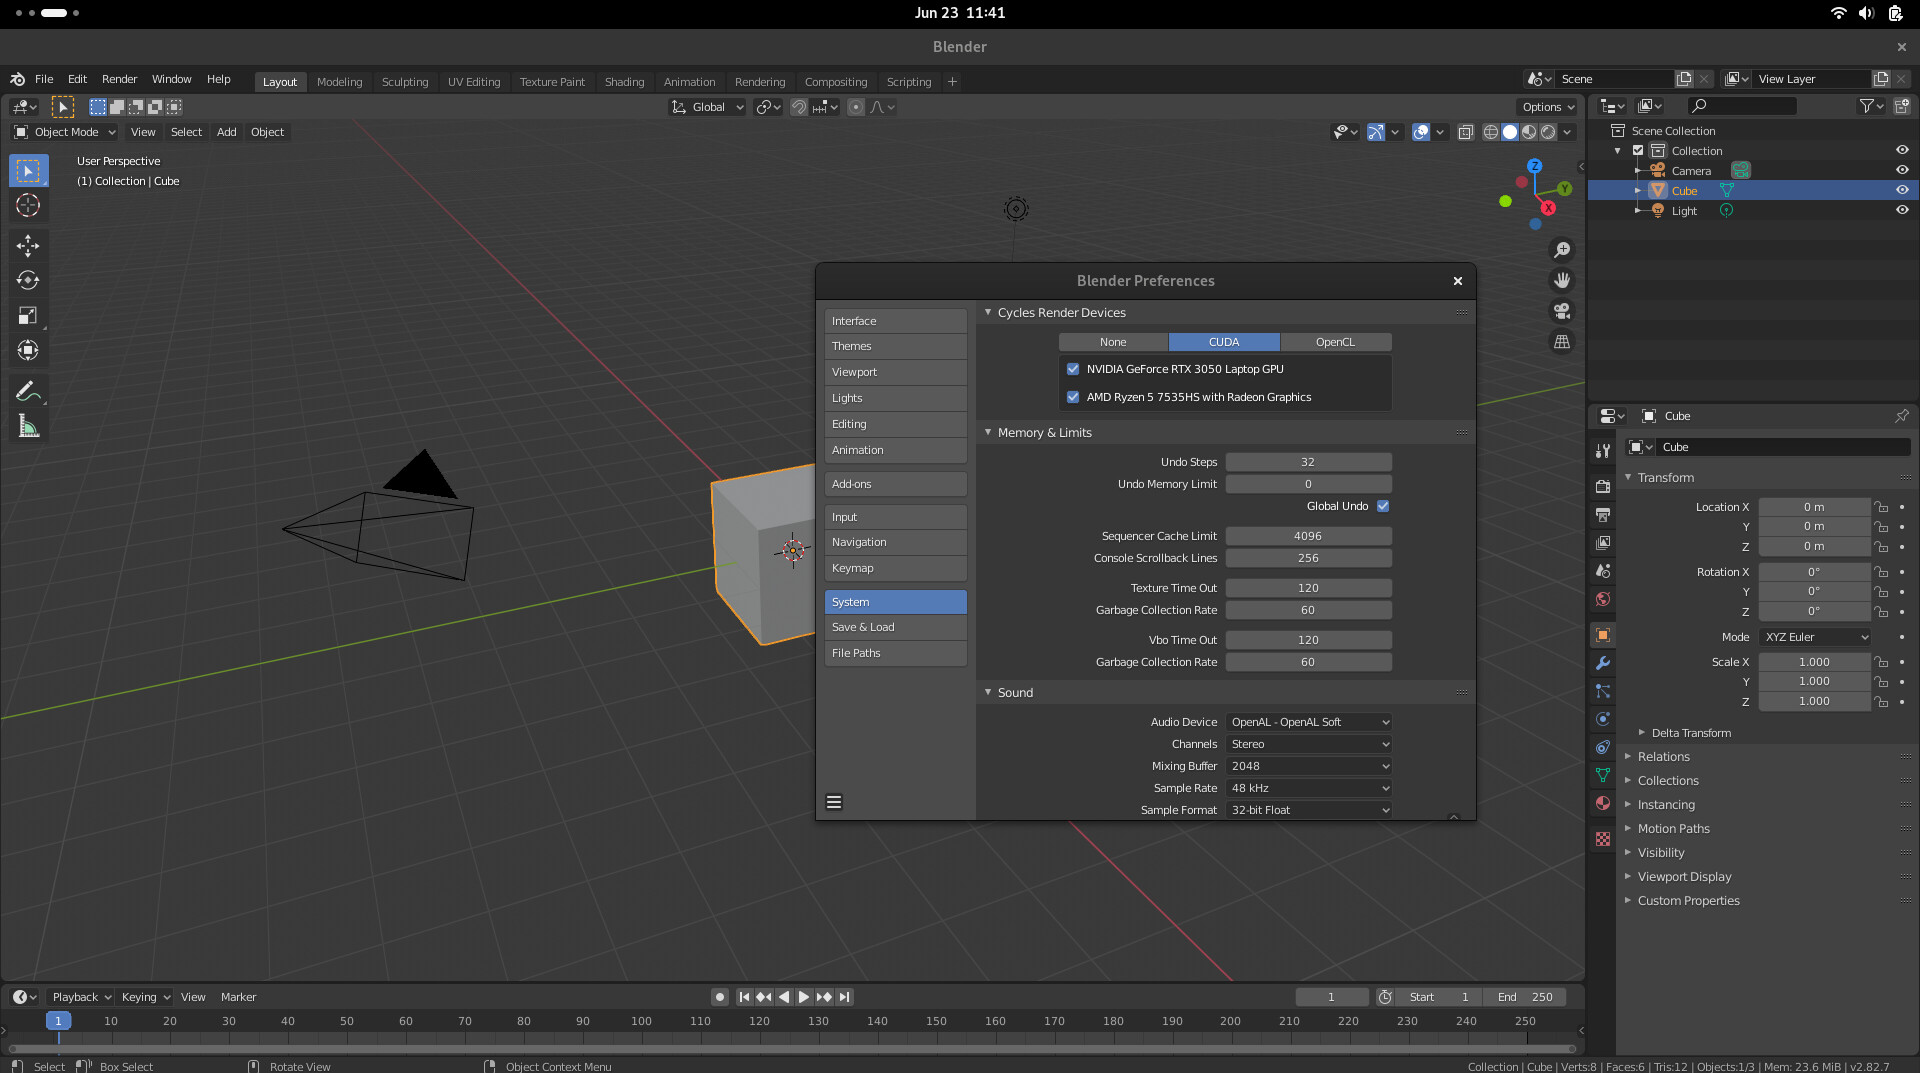Toggle camera view icon in viewport
Viewport: 1920px width, 1073px height.
[1561, 311]
